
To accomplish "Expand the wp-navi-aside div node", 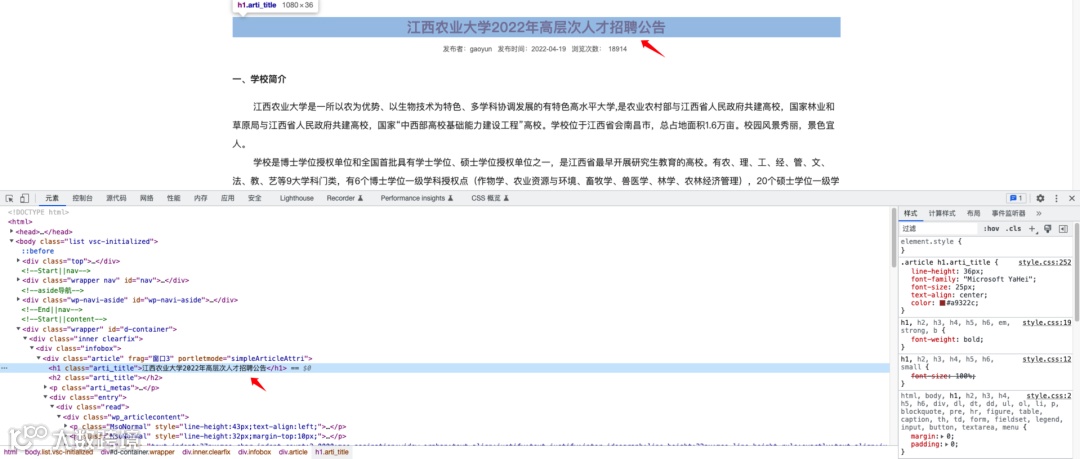I will point(19,300).
